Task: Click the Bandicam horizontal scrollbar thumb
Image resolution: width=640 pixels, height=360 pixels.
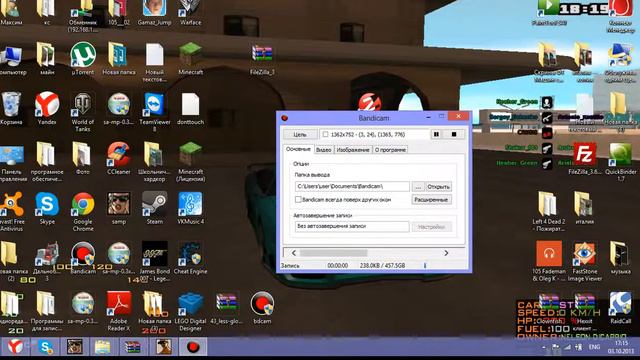Action: (x=333, y=253)
